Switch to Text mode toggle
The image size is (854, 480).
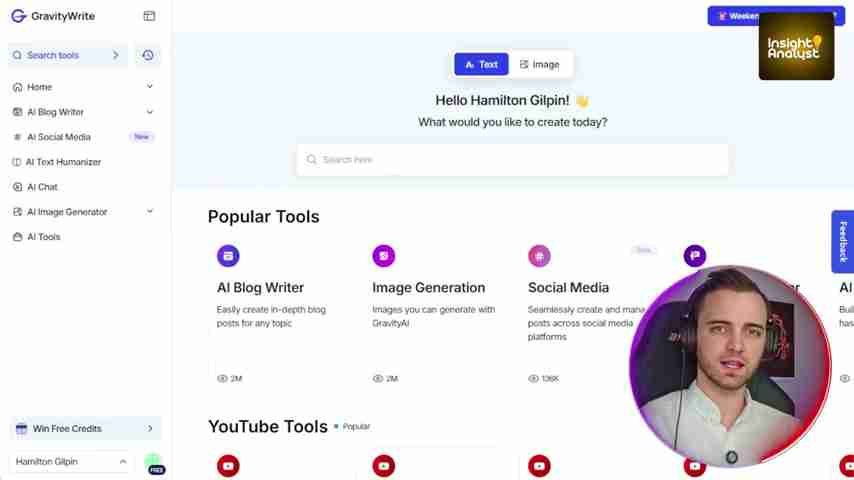click(481, 64)
